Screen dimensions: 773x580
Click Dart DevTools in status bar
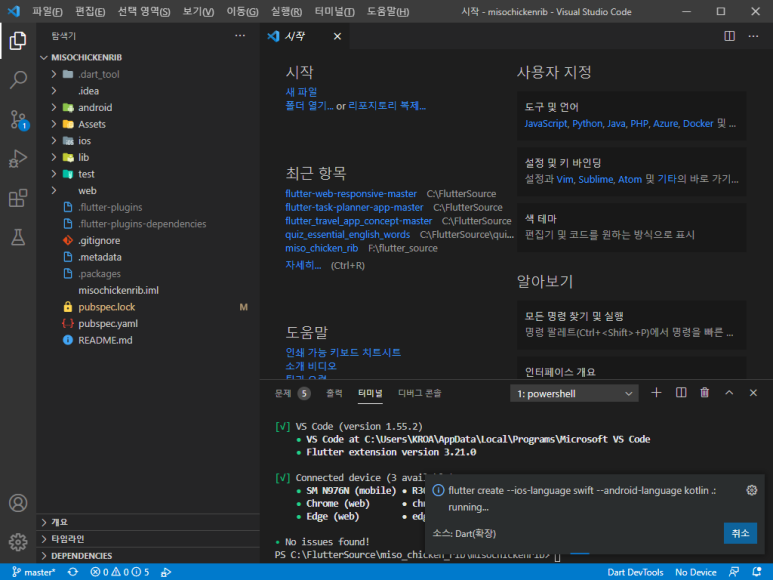[635, 572]
